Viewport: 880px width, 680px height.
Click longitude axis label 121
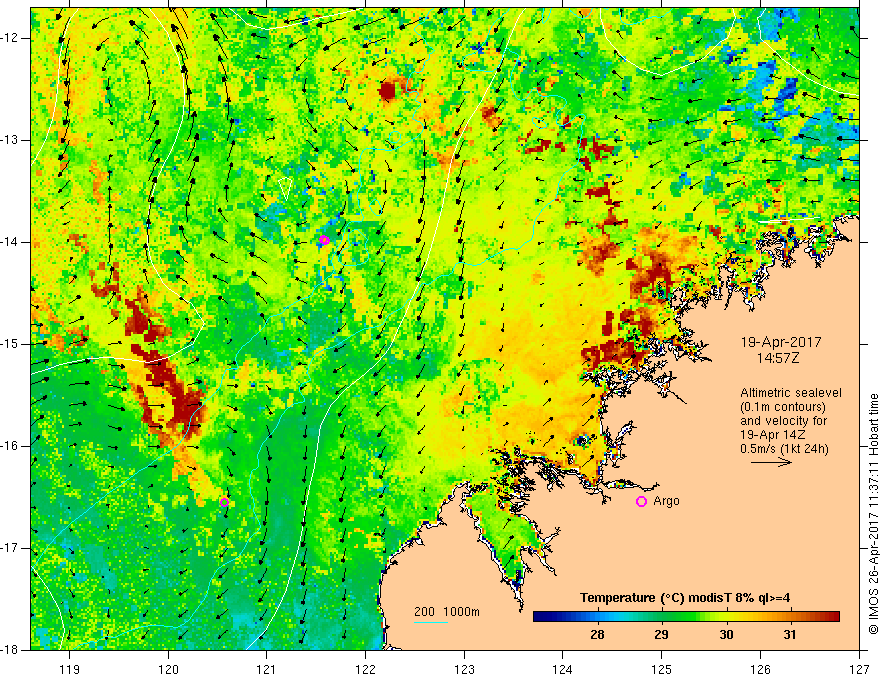pos(267,669)
